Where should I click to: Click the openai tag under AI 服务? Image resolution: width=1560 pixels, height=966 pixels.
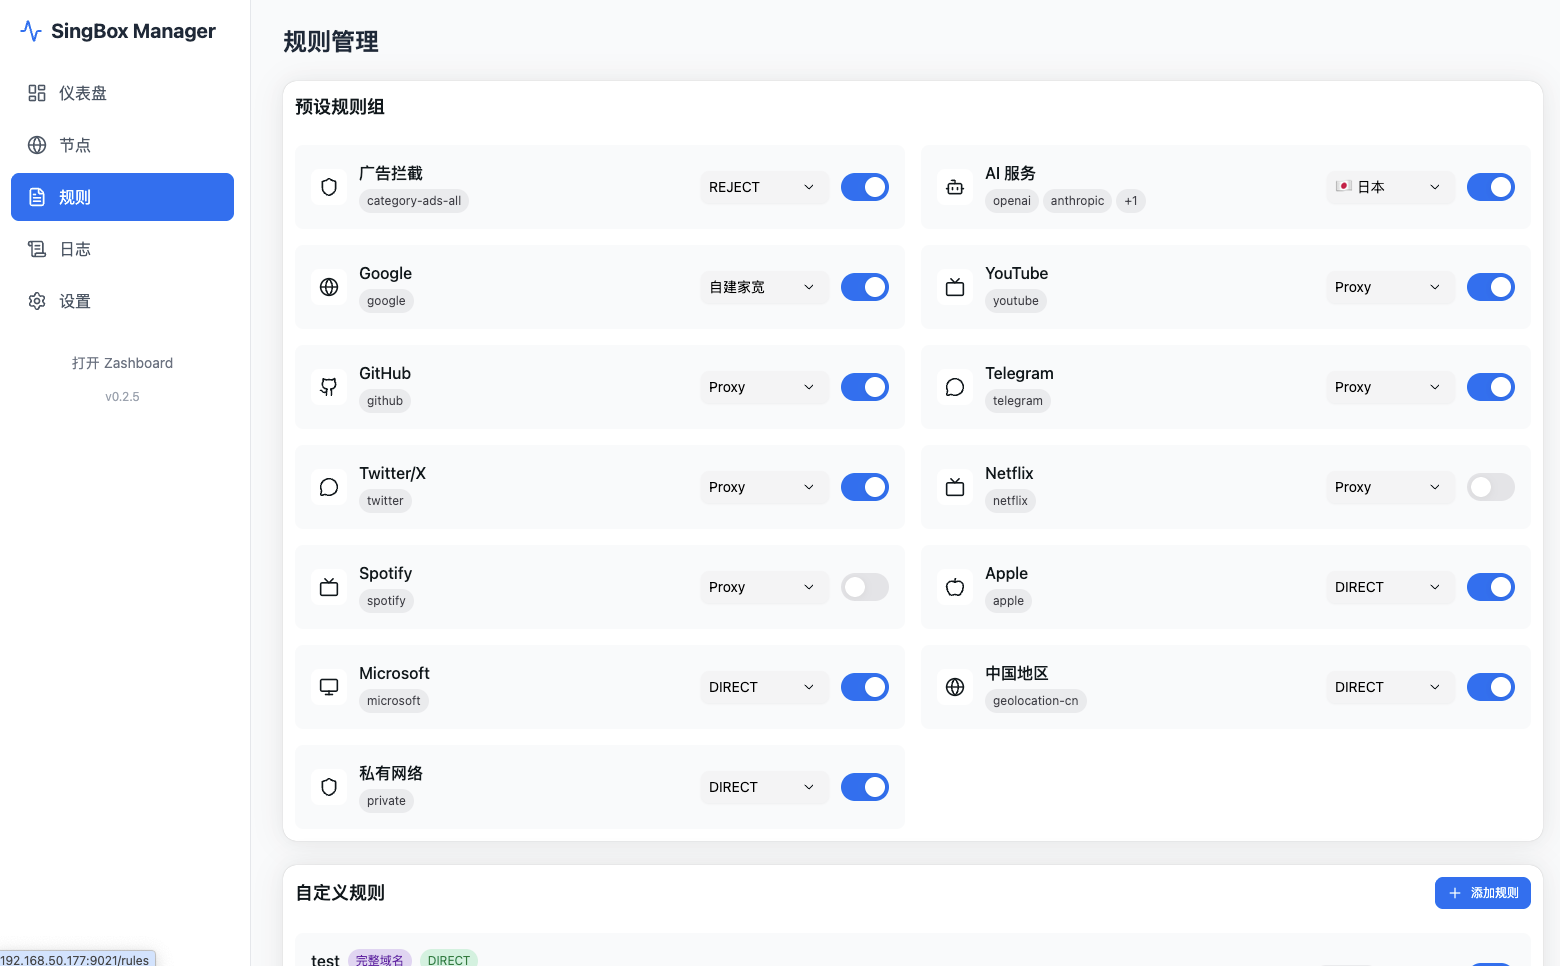1012,201
